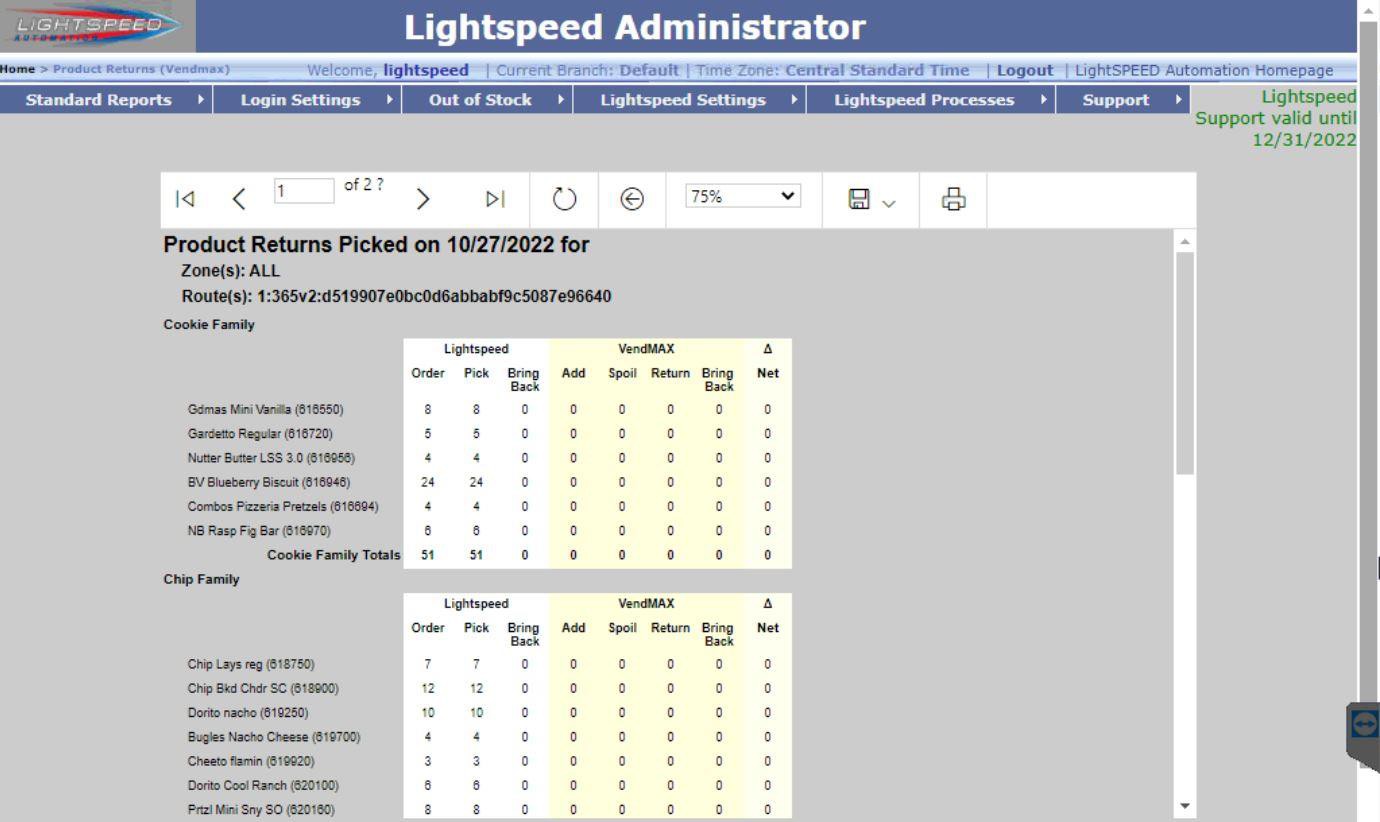Click Chip Lays reg (618750)
Viewport: 1380px width, 822px height.
(251, 664)
